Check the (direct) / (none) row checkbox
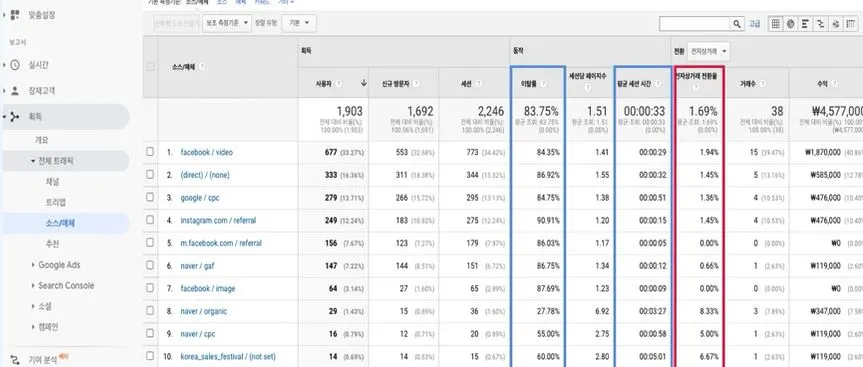The width and height of the screenshot is (863, 367). click(150, 174)
